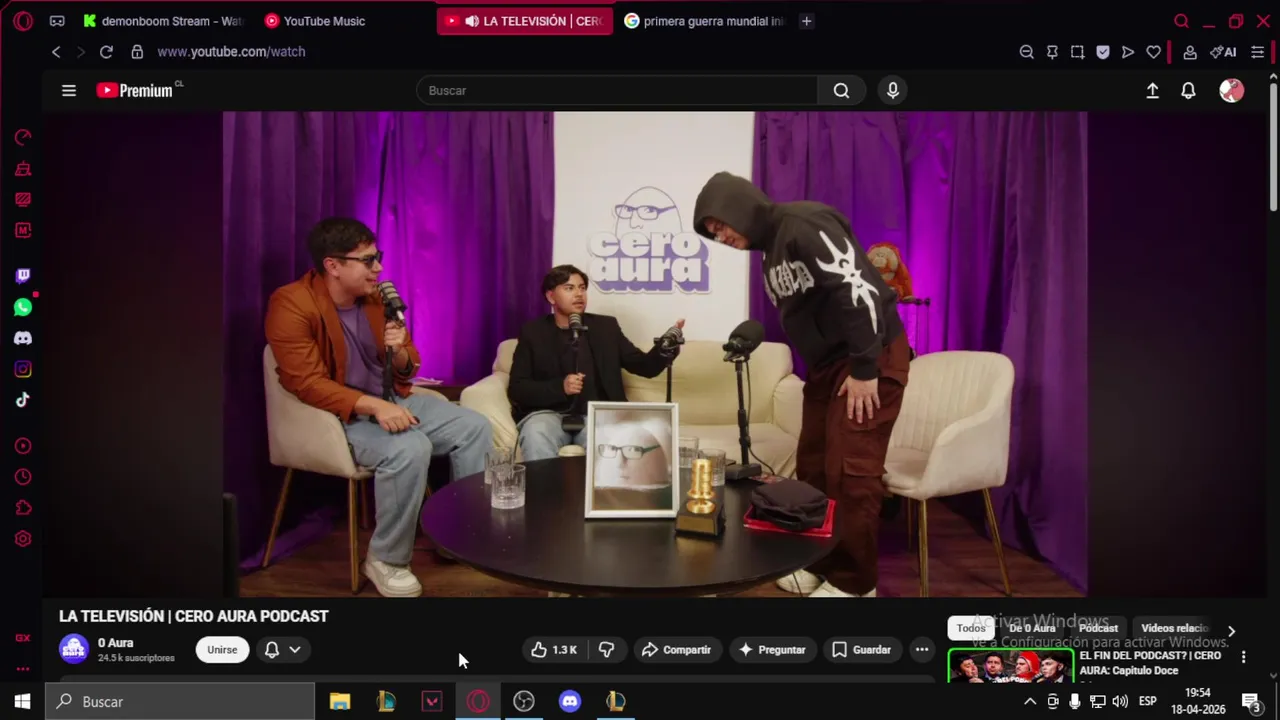1280x720 pixels.
Task: Click the YouTube search magnifier button
Action: [x=841, y=91]
